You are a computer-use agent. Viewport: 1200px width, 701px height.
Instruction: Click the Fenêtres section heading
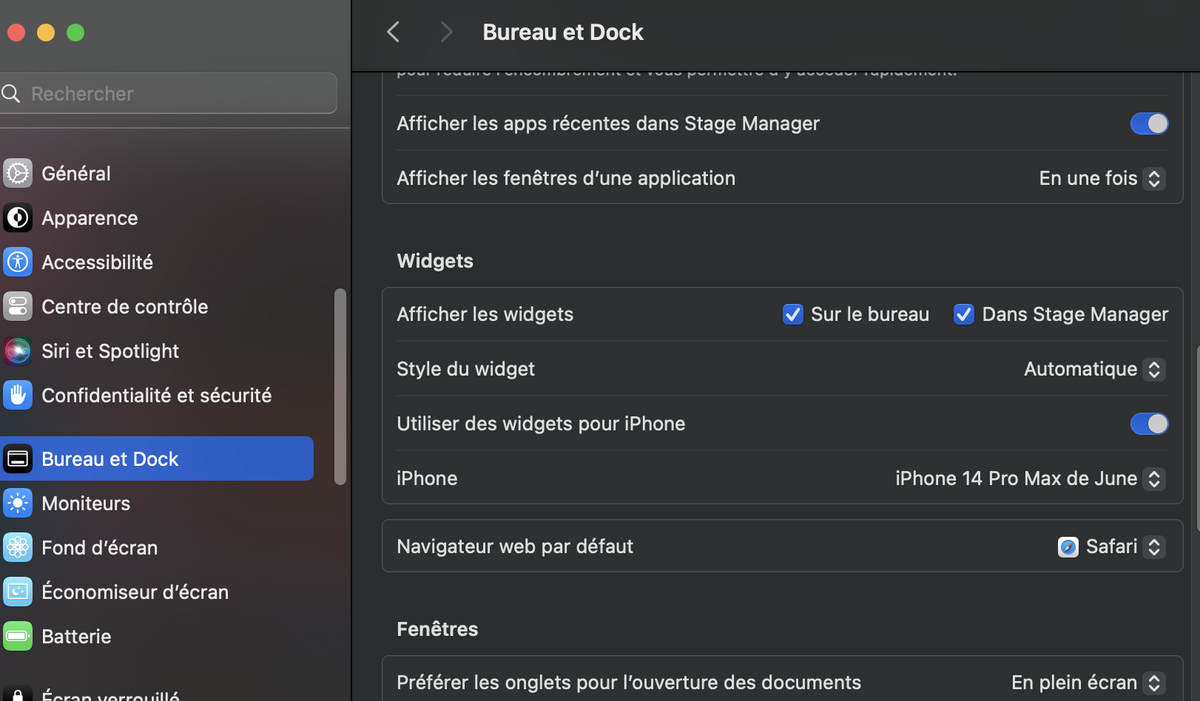point(437,629)
